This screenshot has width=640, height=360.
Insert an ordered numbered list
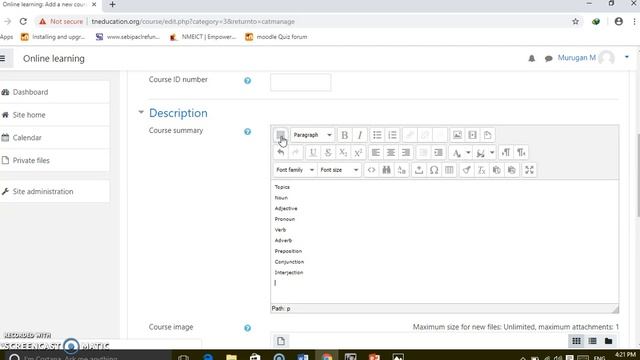tap(392, 135)
